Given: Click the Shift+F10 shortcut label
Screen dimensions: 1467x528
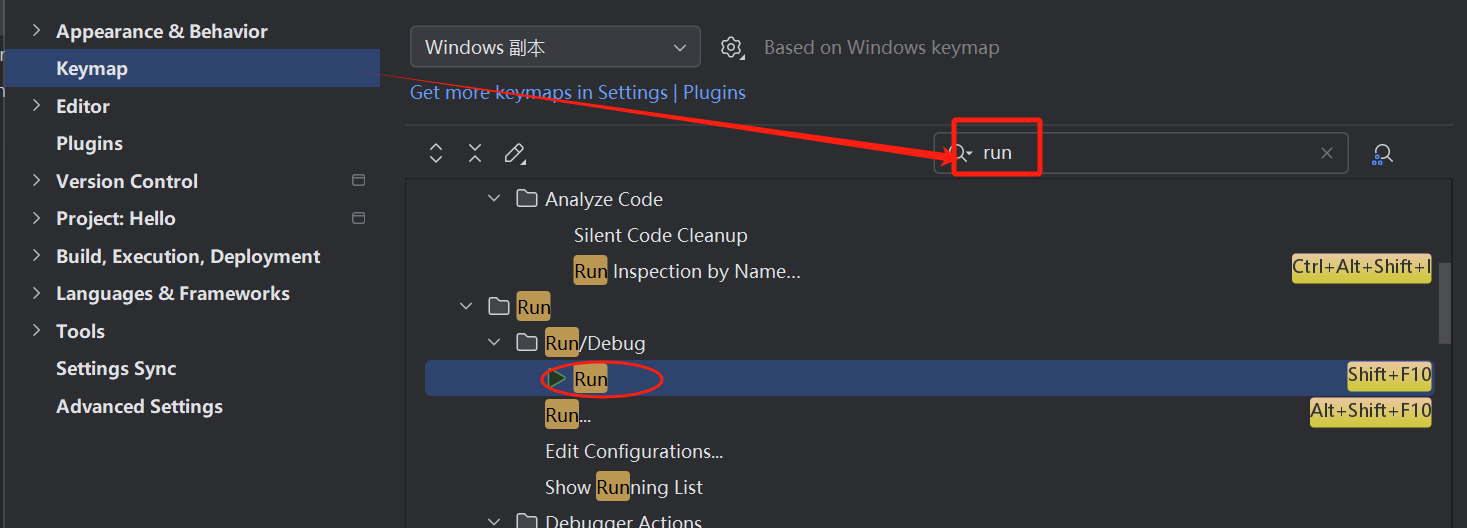Looking at the screenshot, I should click(1389, 375).
